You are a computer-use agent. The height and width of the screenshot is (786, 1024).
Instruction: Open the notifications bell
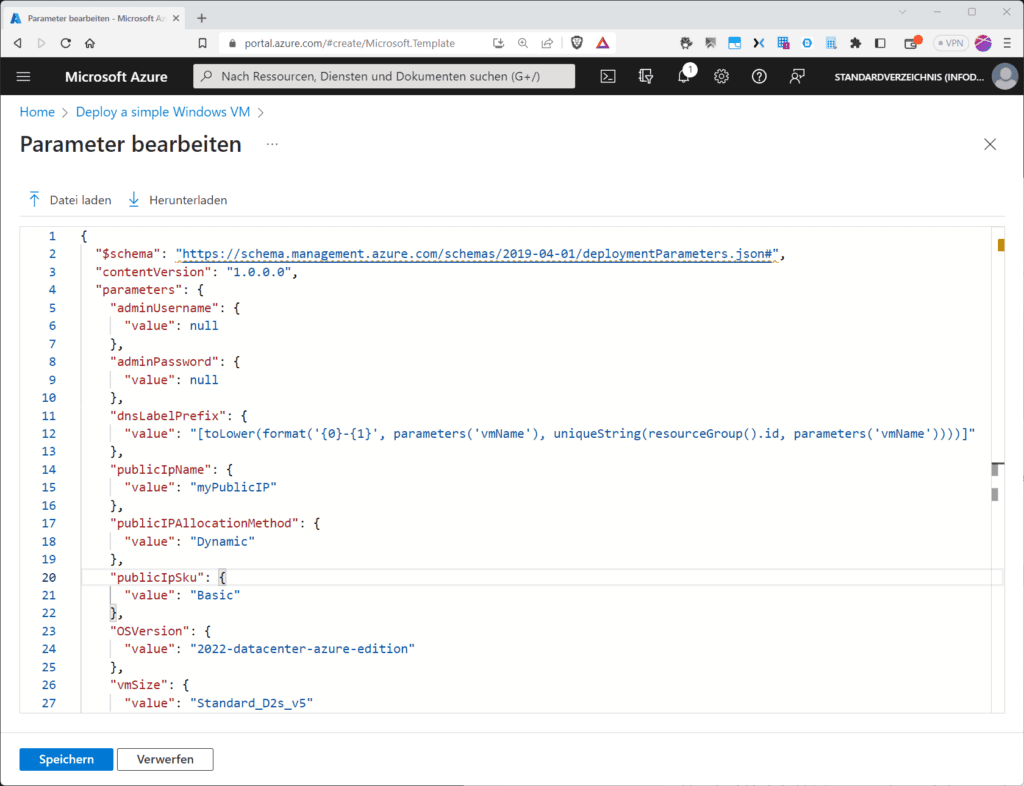coord(684,76)
